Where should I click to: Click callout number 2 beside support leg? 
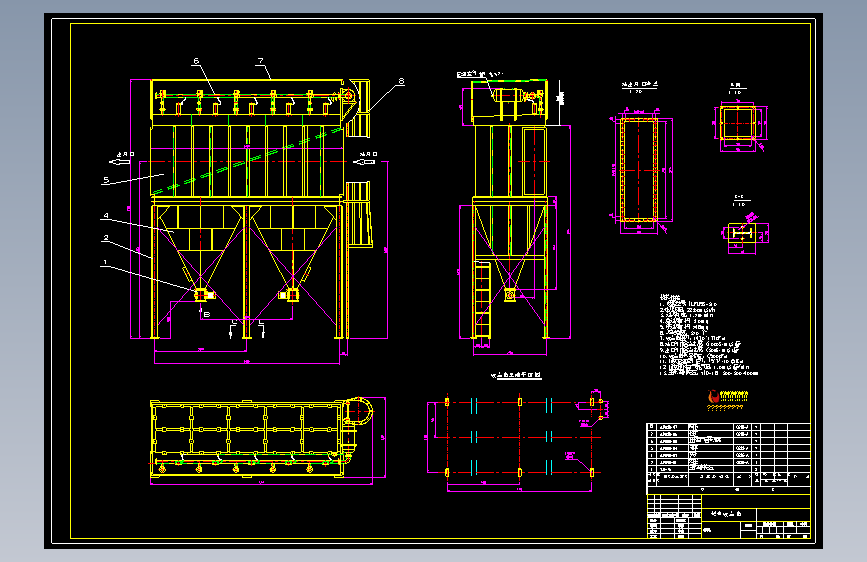106,238
